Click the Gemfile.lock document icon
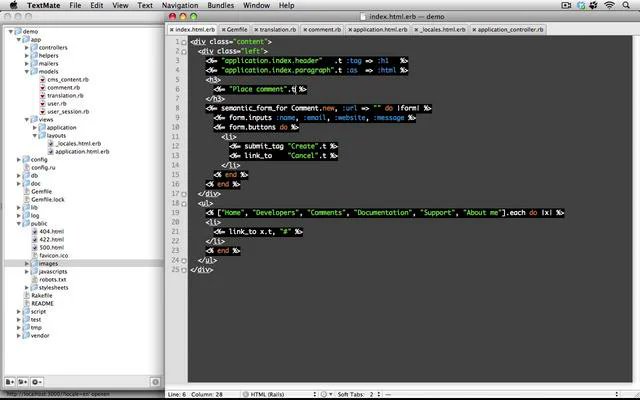 click(x=27, y=200)
